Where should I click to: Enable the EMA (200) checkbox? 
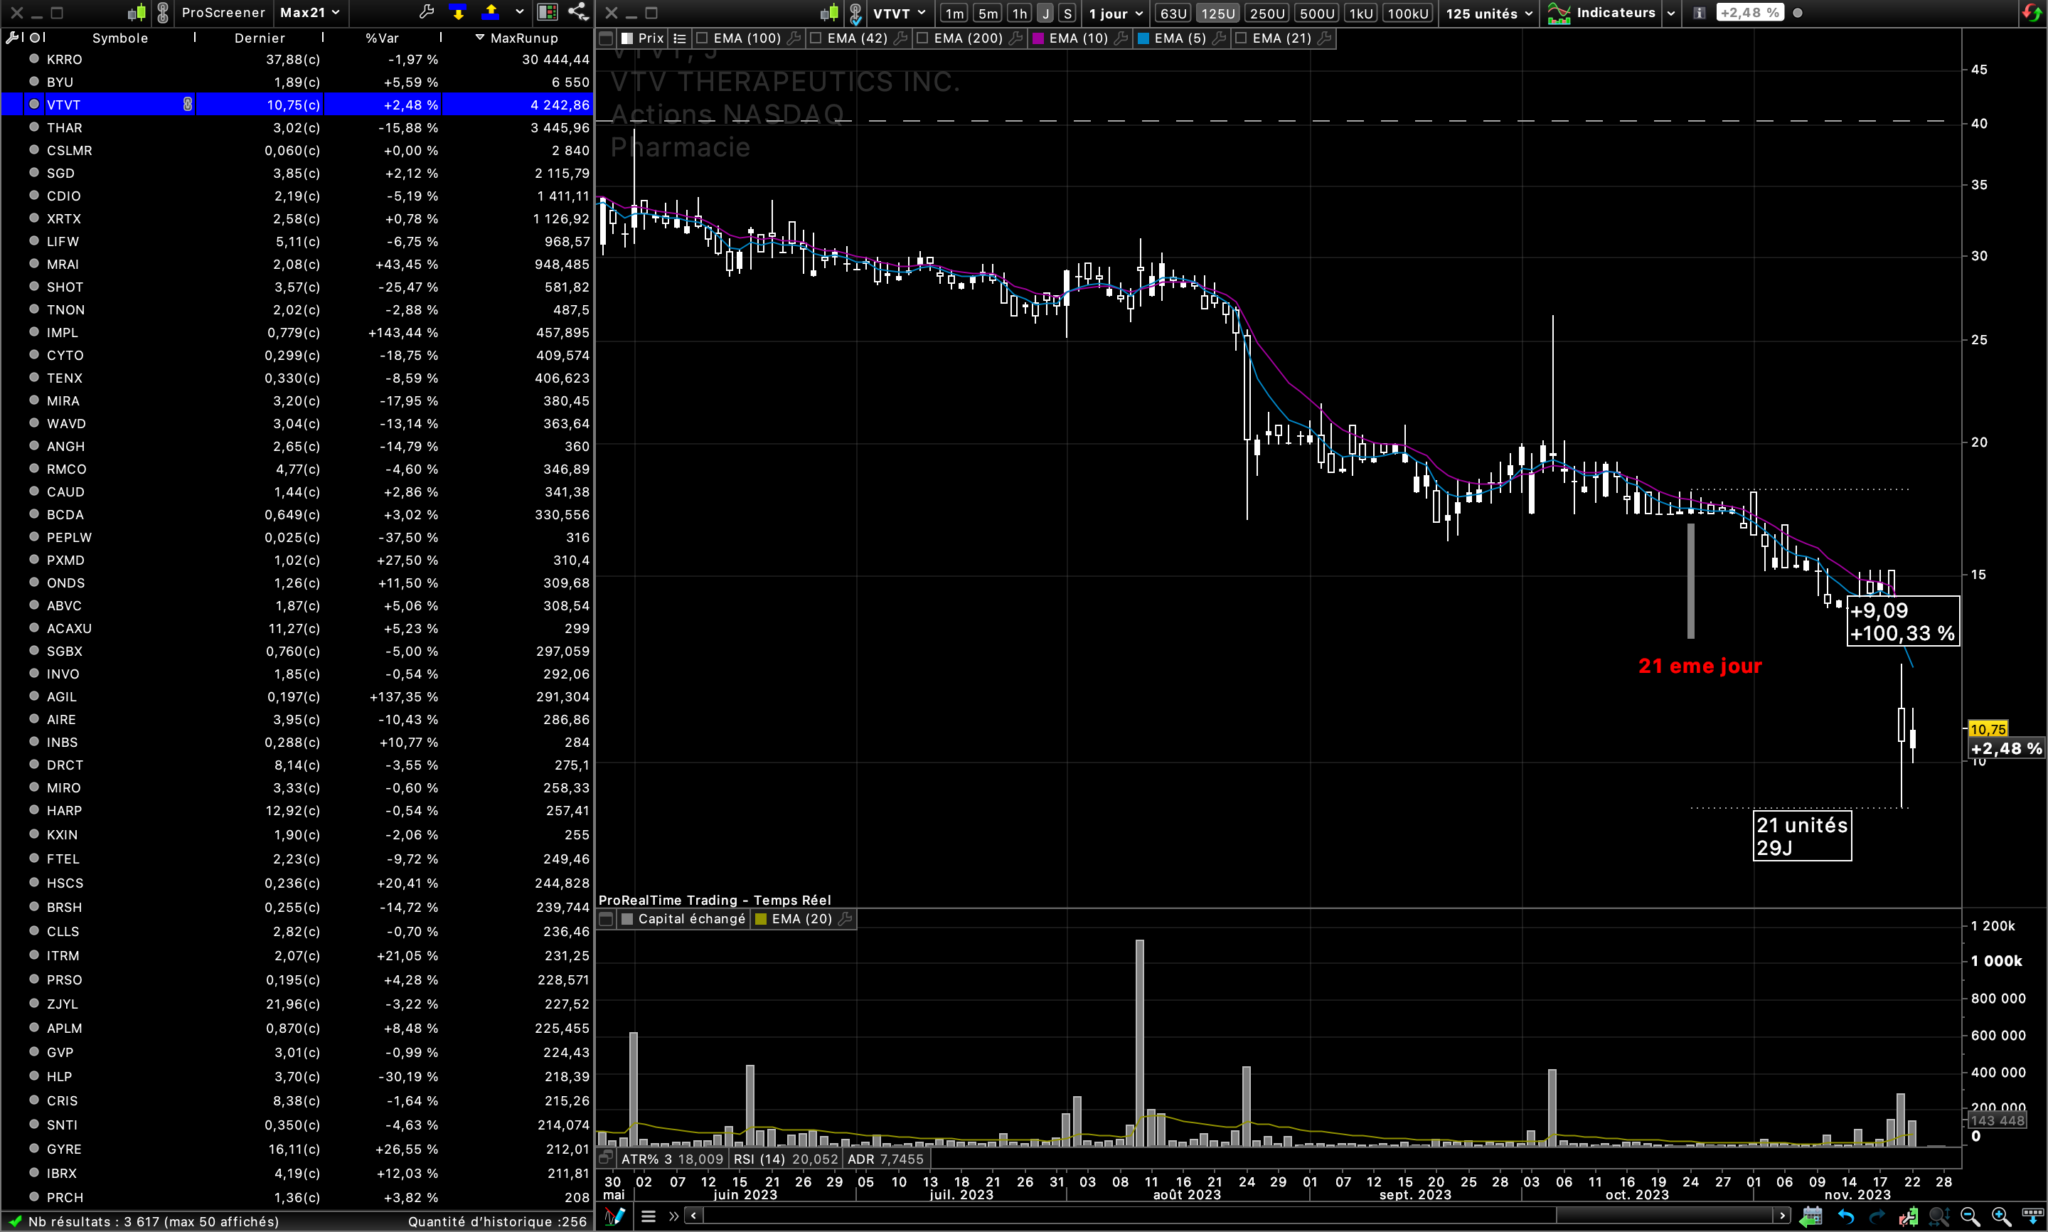pos(922,38)
